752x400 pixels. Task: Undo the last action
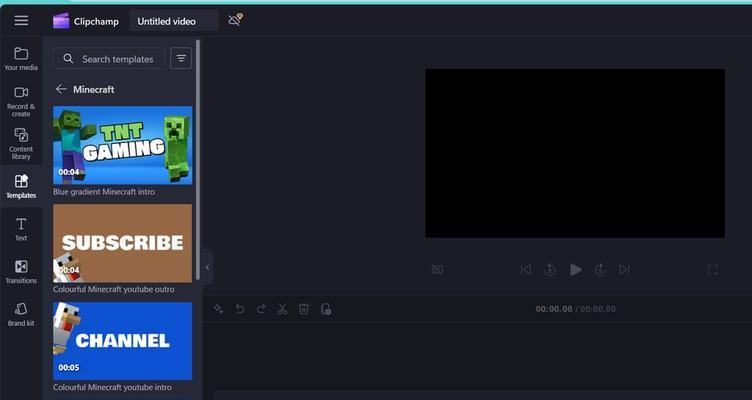(240, 309)
